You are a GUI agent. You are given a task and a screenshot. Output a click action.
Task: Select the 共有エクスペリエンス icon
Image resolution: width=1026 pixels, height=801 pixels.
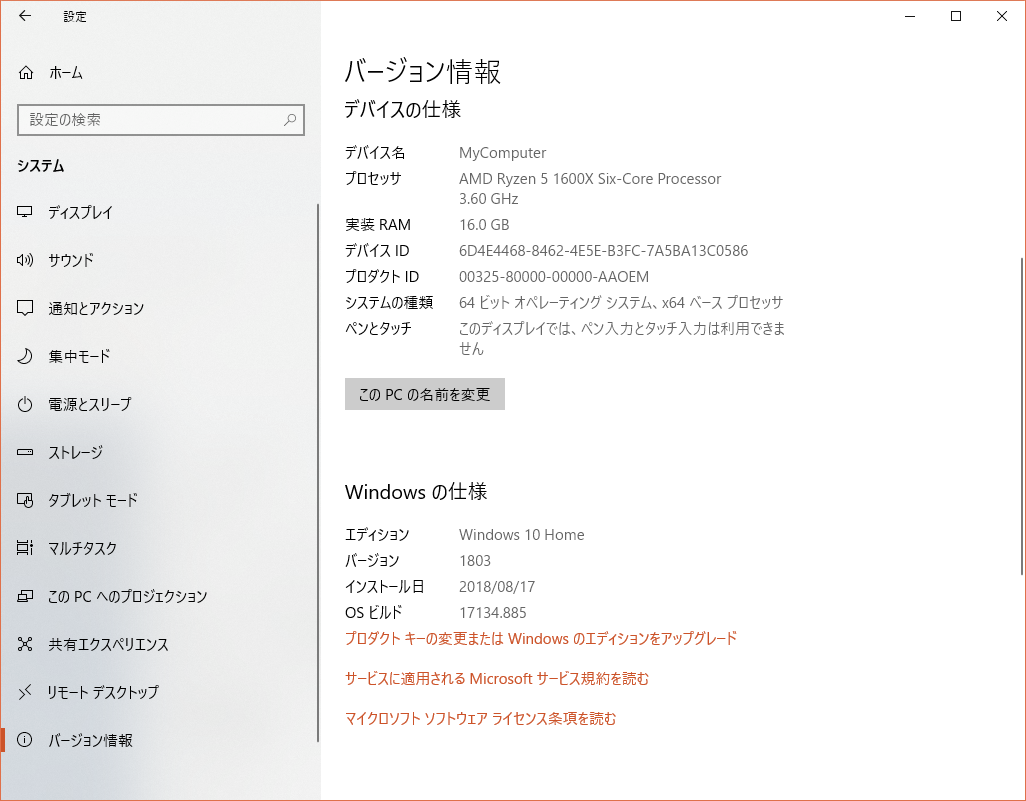[x=25, y=644]
